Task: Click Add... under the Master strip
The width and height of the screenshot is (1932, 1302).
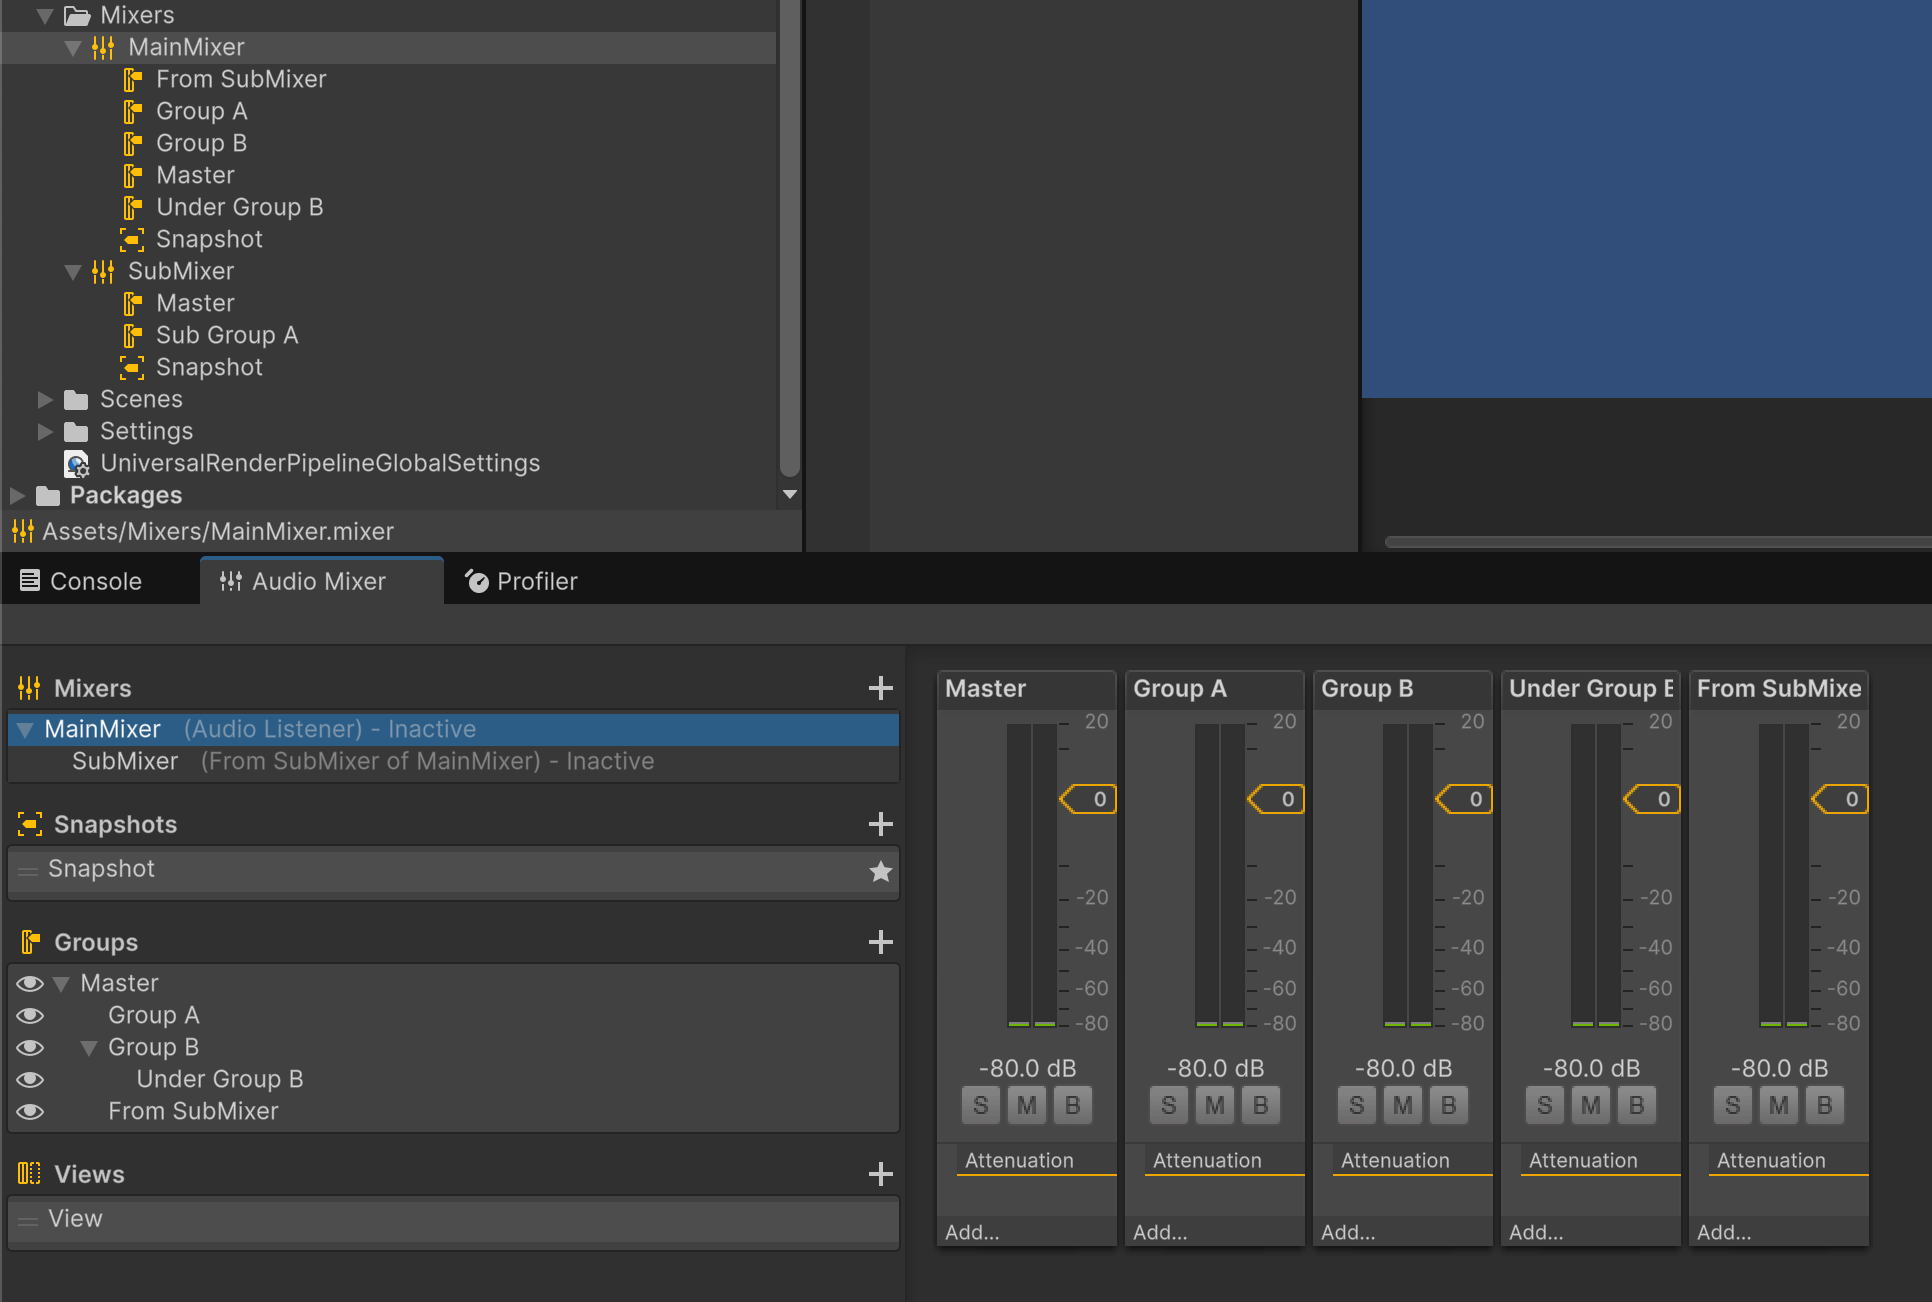Action: [x=972, y=1232]
